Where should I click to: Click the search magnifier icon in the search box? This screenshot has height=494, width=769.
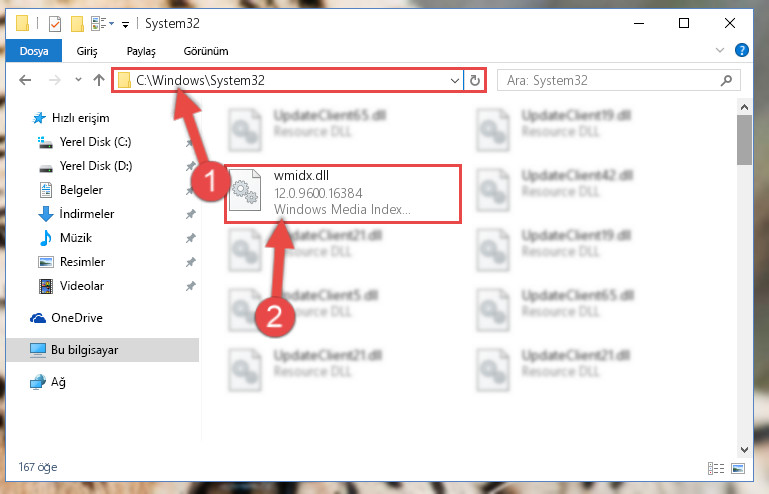(726, 80)
